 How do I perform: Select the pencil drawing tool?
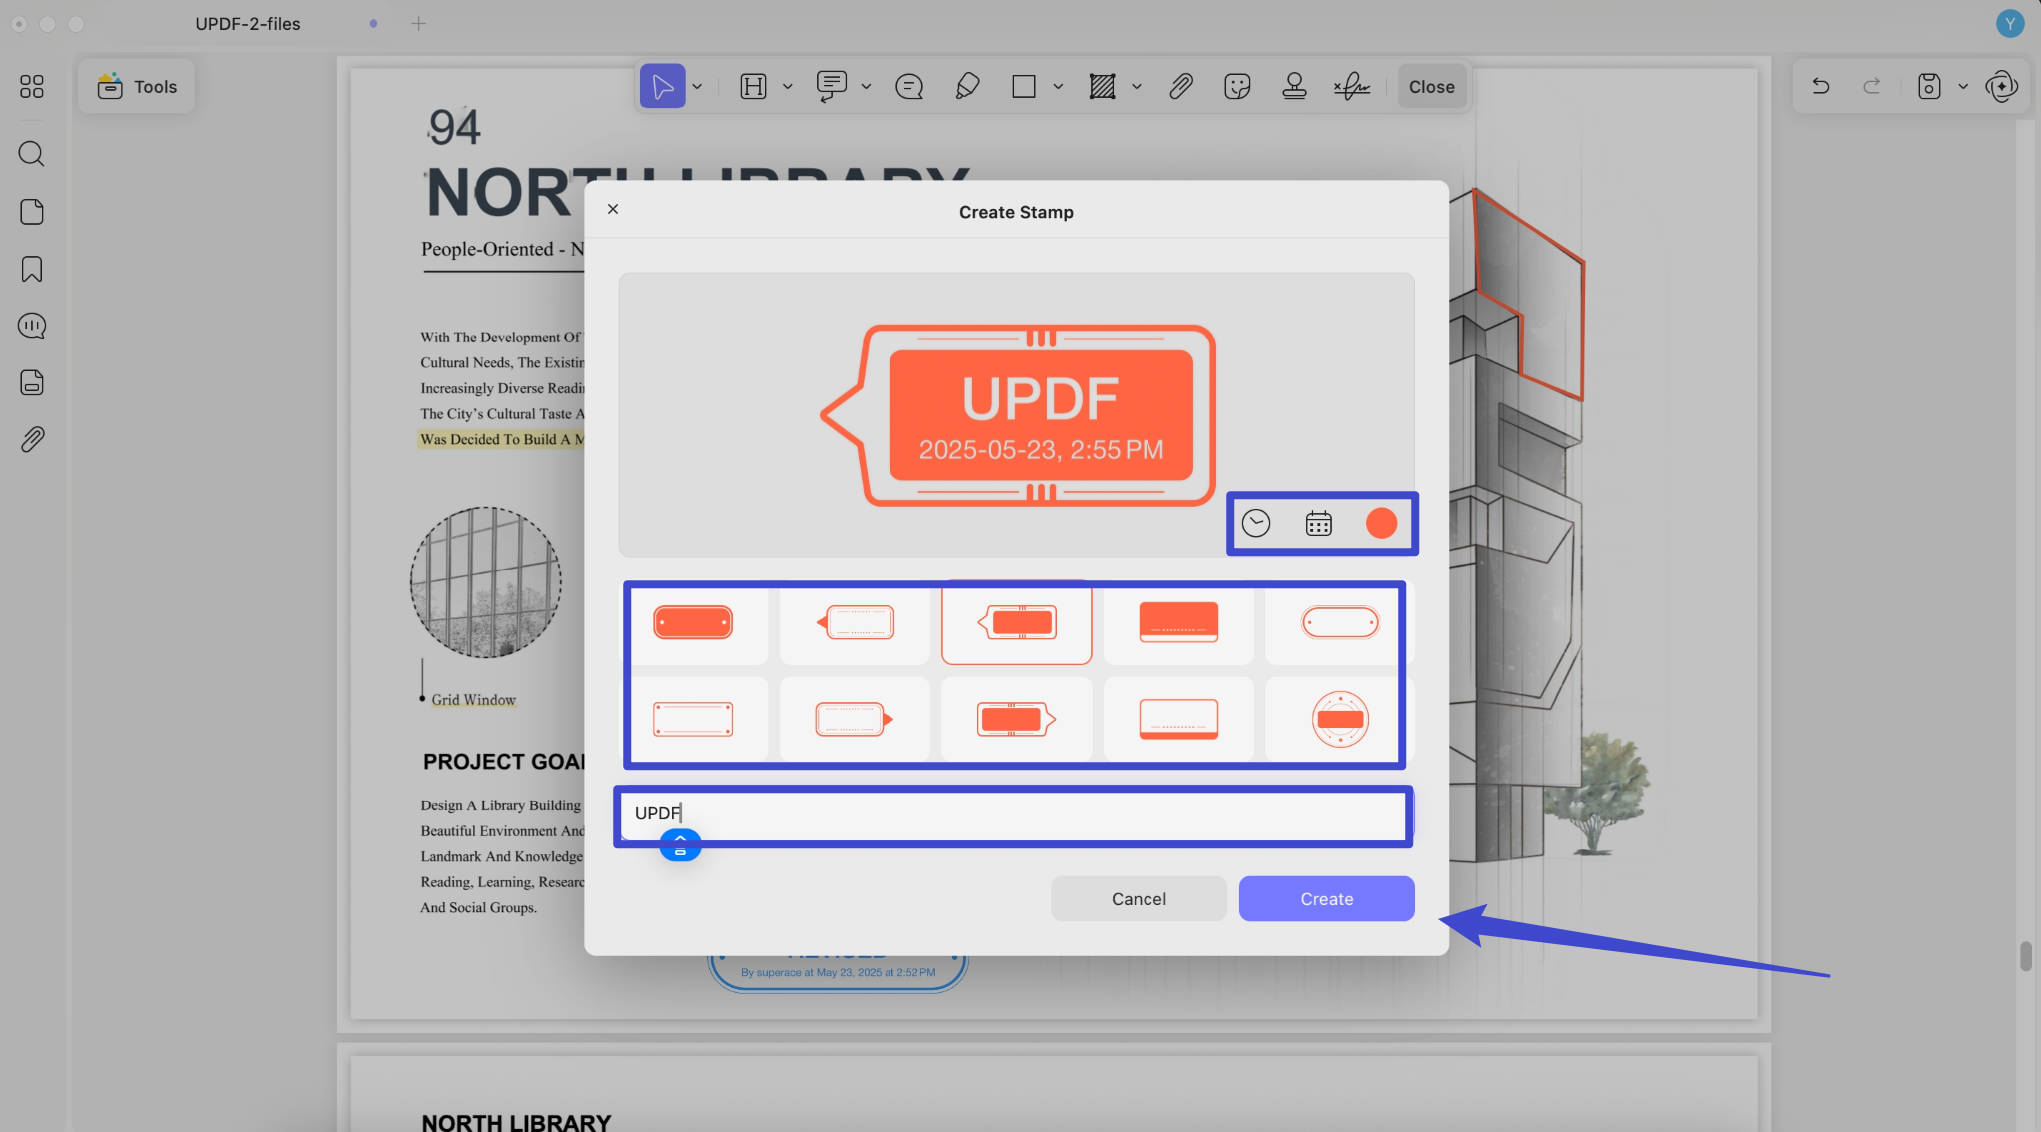coord(967,87)
